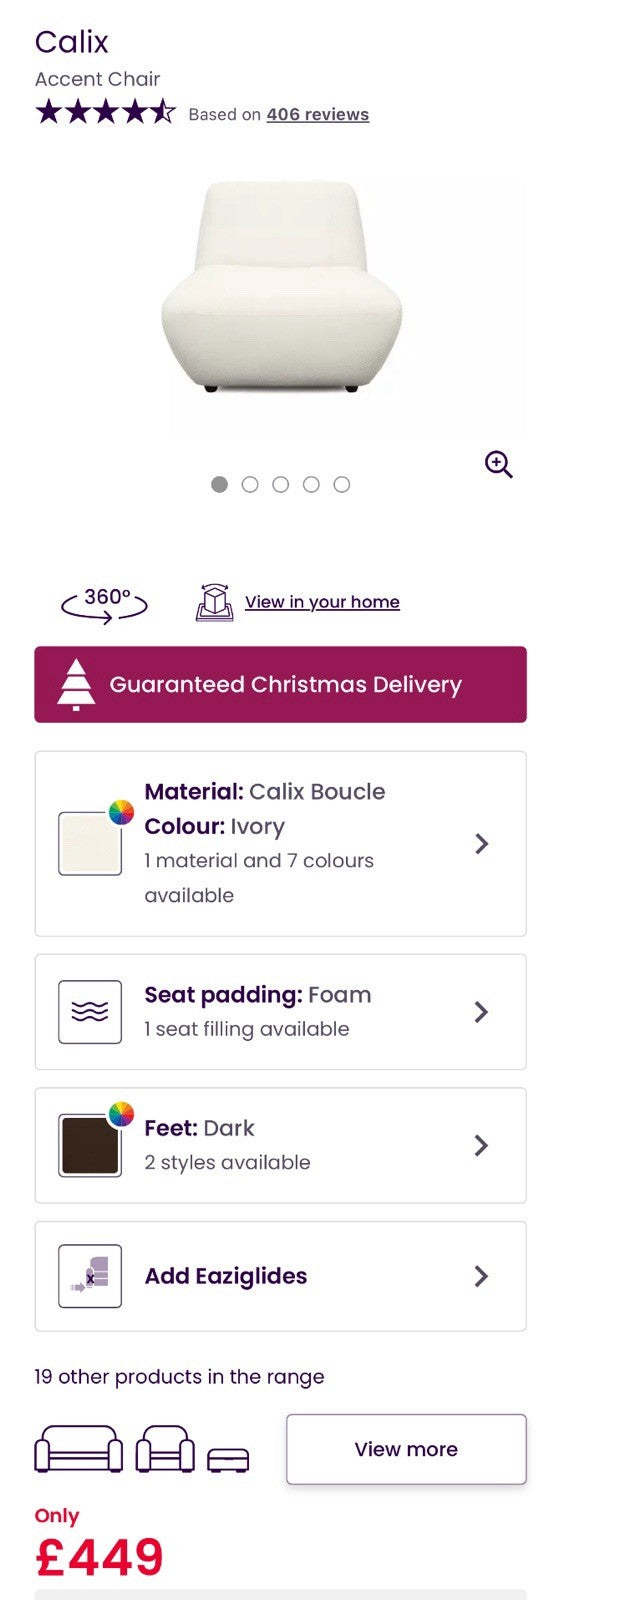Select the second image carousel dot

(x=250, y=484)
